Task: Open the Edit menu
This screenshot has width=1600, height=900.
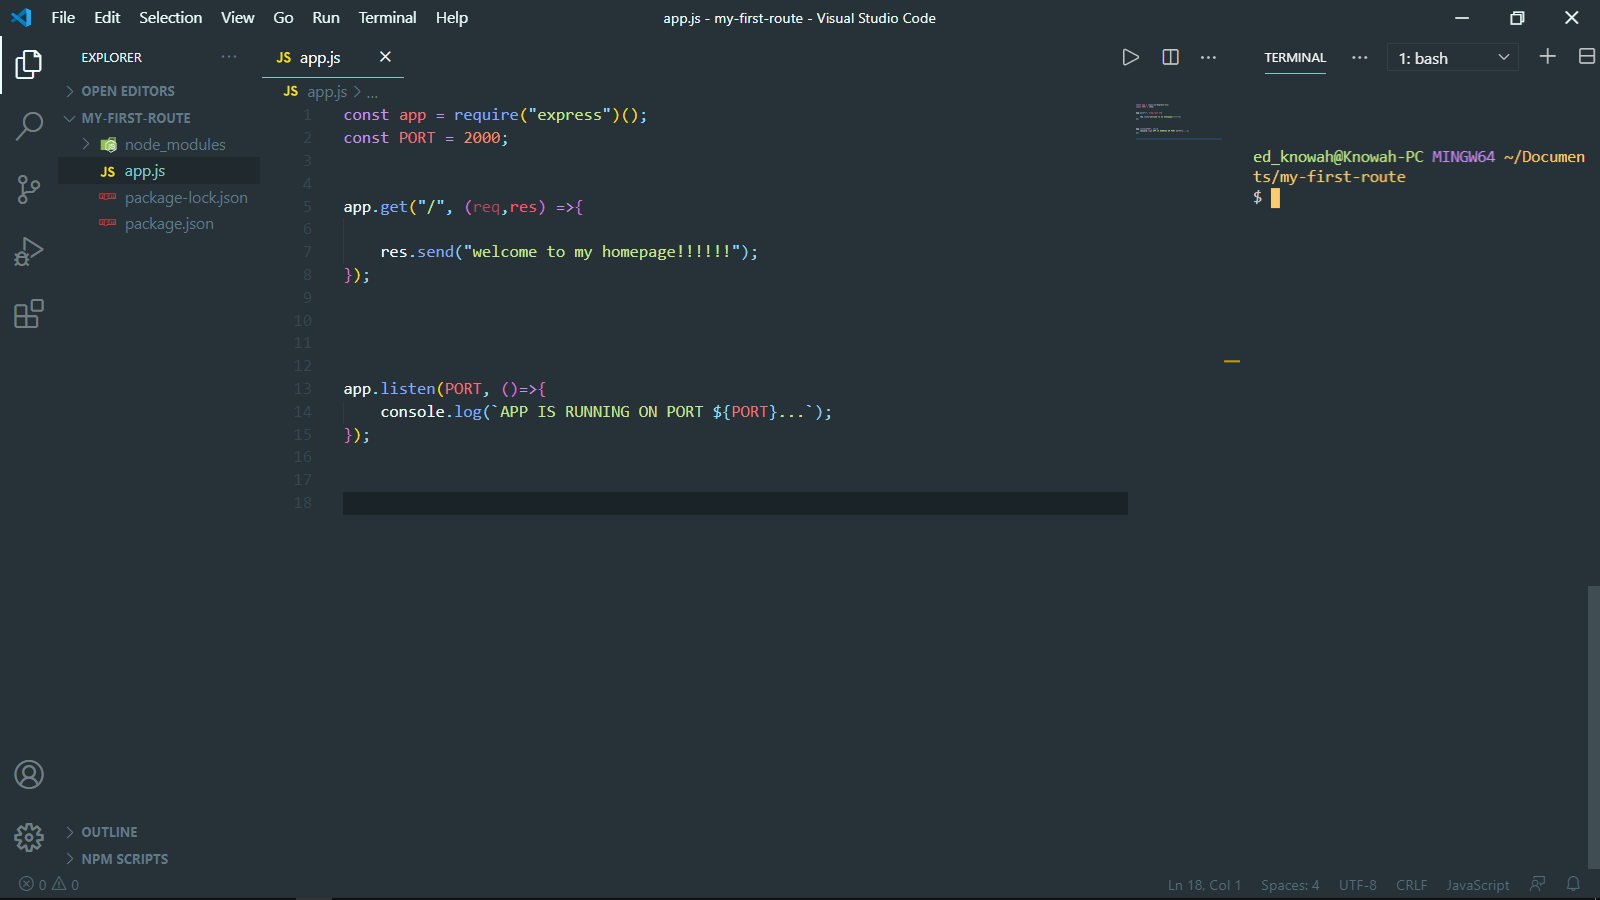Action: coord(107,17)
